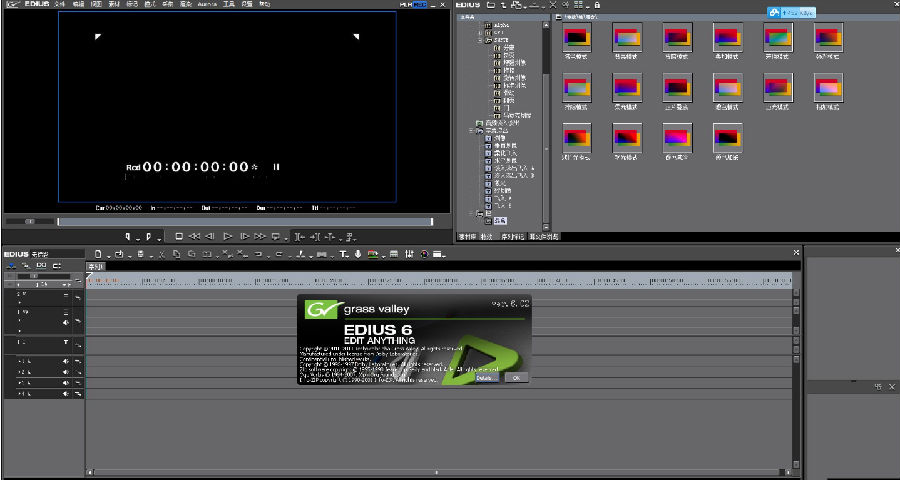Click the delete X icon in effects toolbar

point(552,5)
